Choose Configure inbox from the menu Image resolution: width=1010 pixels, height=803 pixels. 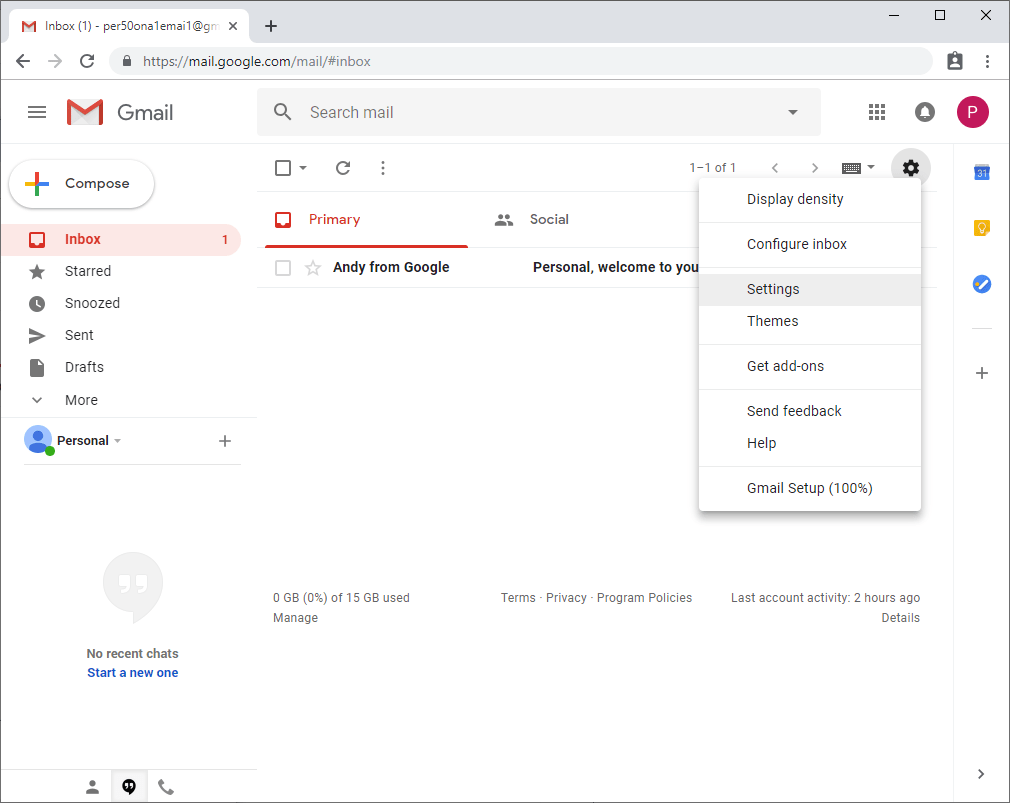810,245
